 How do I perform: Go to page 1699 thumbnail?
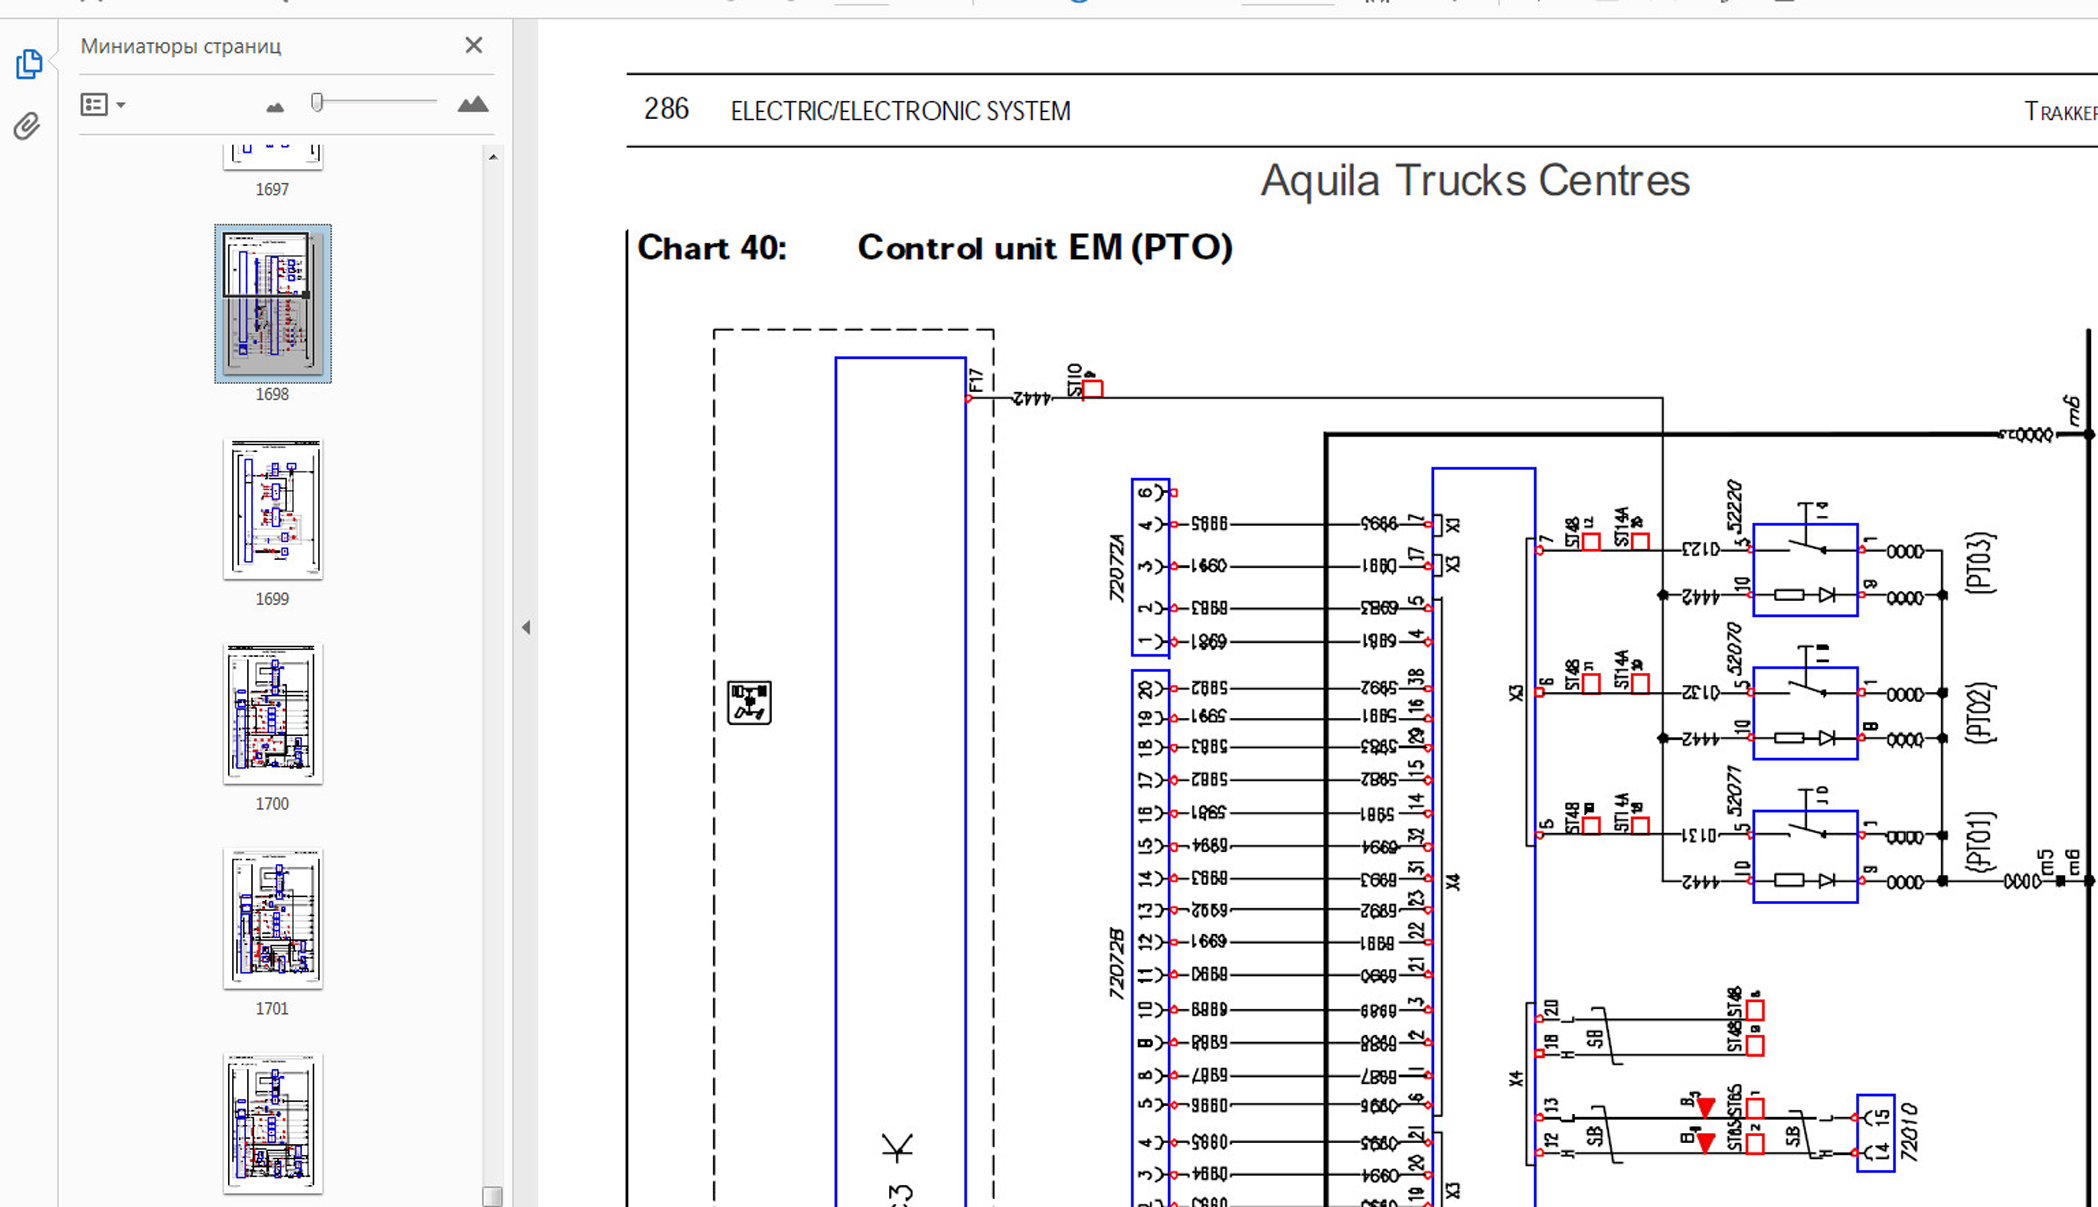point(272,508)
